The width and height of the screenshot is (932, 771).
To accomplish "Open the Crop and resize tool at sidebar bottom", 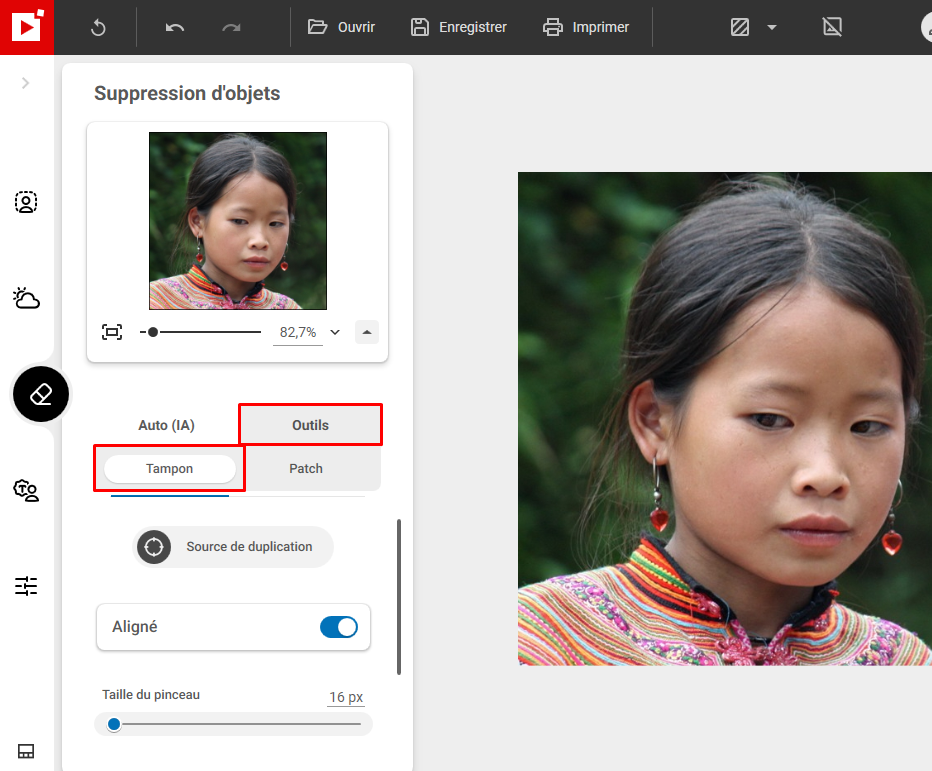I will pyautogui.click(x=26, y=751).
